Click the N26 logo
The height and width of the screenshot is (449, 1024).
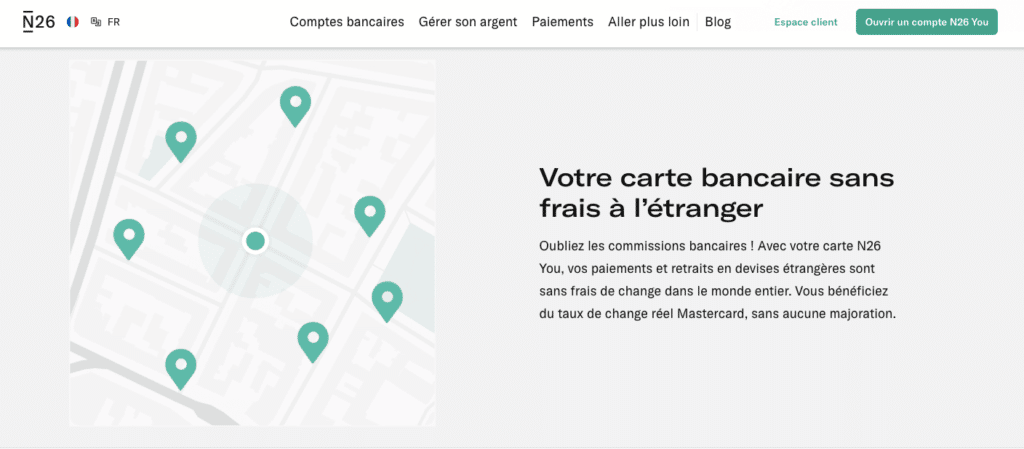coord(39,22)
